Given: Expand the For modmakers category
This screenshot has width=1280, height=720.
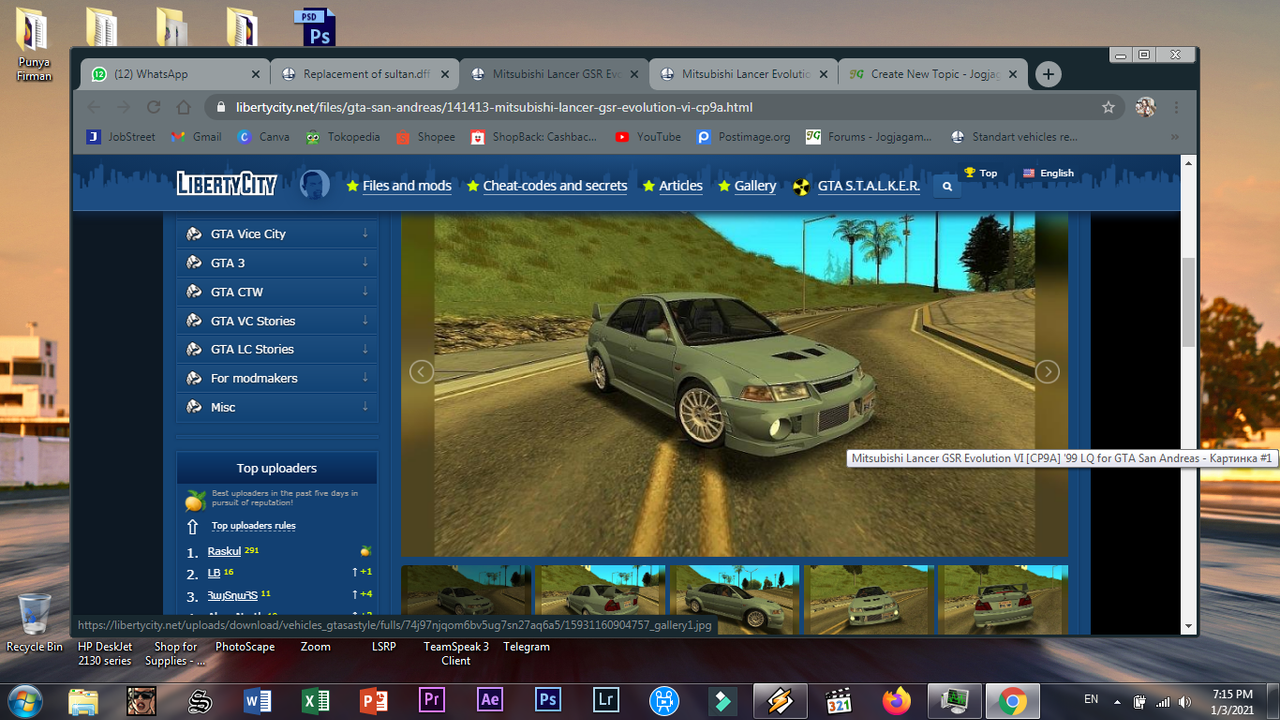Looking at the screenshot, I should pyautogui.click(x=277, y=378).
